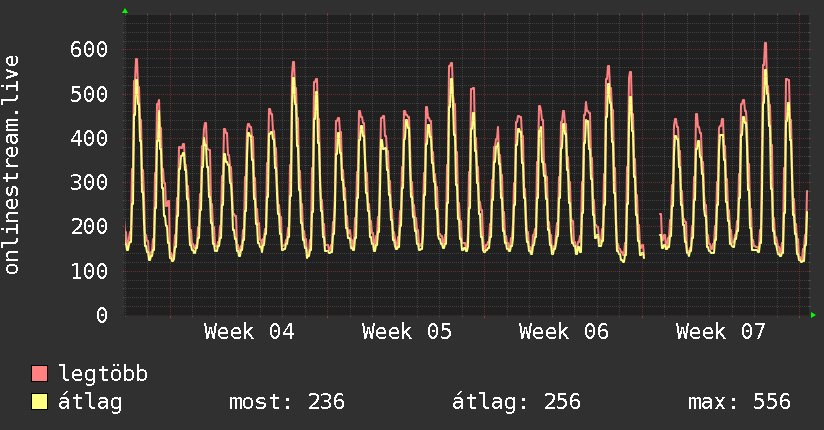Screen dimensions: 824x430
Task: Click the 0 label on the Y axis
Action: click(101, 316)
